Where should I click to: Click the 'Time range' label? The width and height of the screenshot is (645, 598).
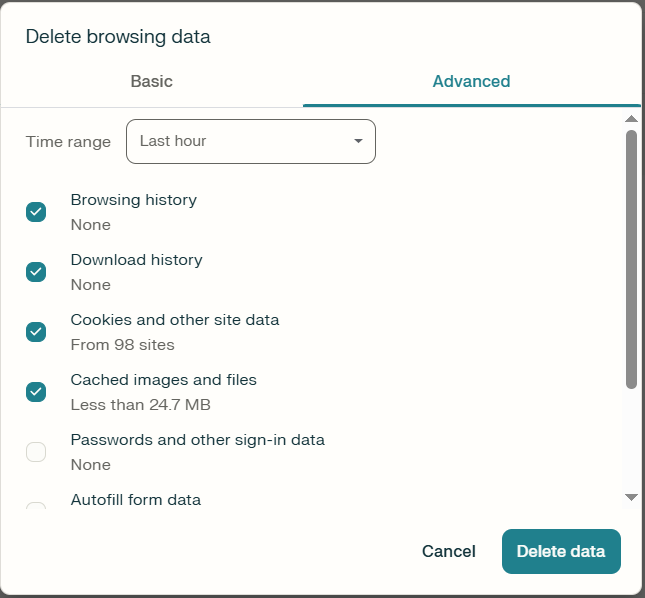[x=68, y=142]
